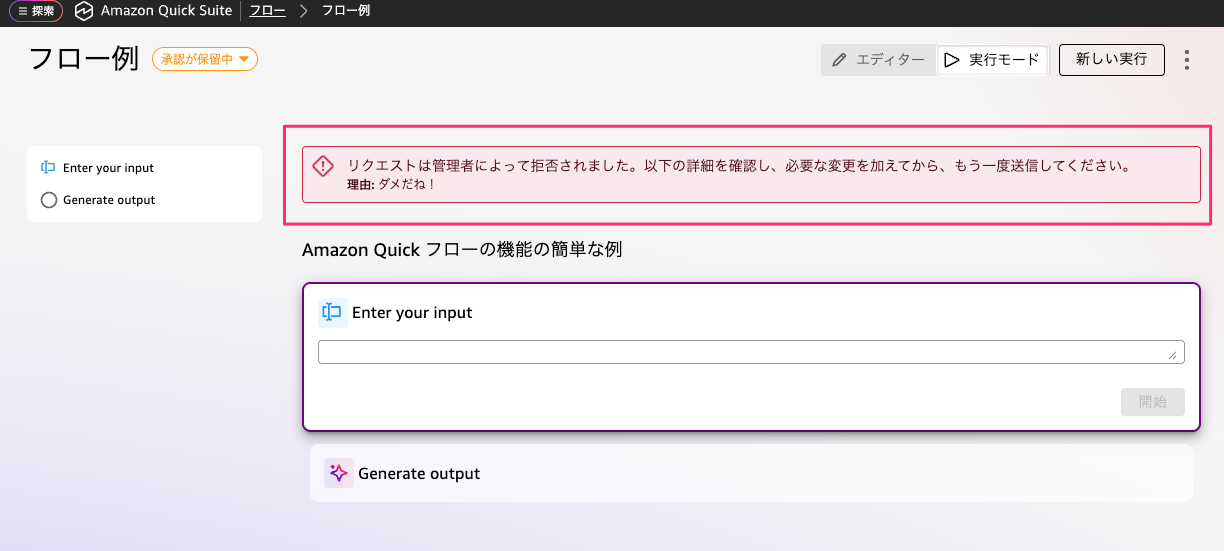Click the circle status icon beside Generate output
Screen dimensions: 1224x551
point(48,200)
